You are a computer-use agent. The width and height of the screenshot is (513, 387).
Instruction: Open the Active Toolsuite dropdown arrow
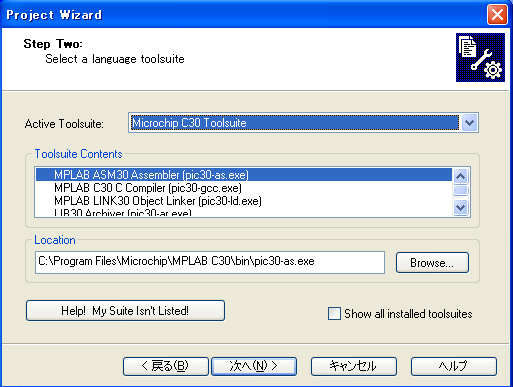[469, 123]
